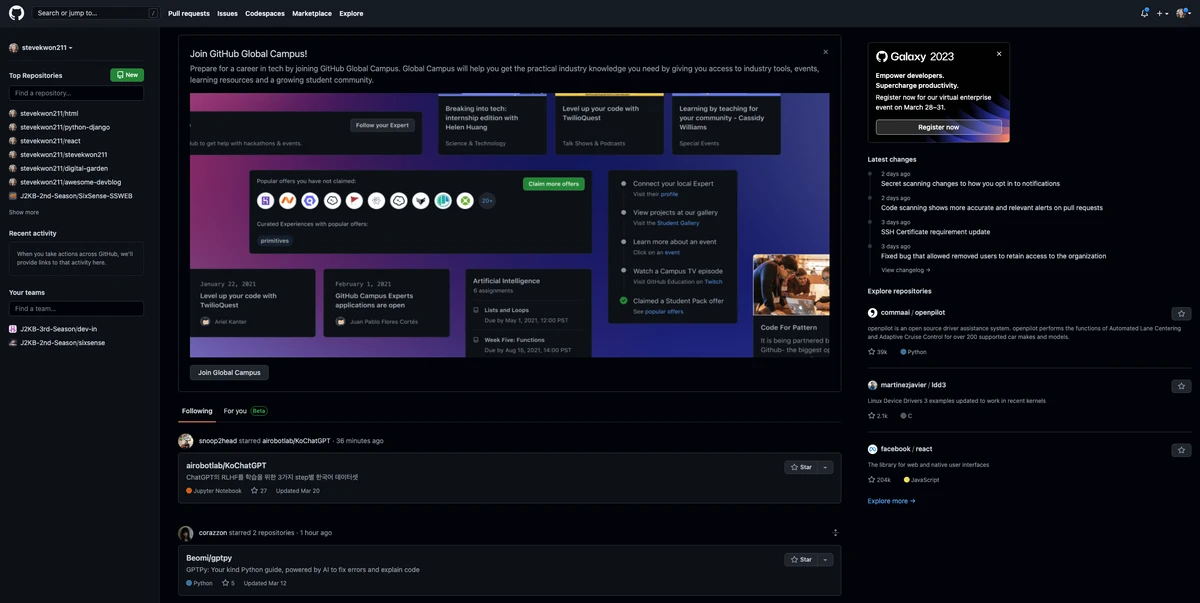This screenshot has height=603, width=1200.
Task: Switch to the Following feed tab
Action: point(197,411)
